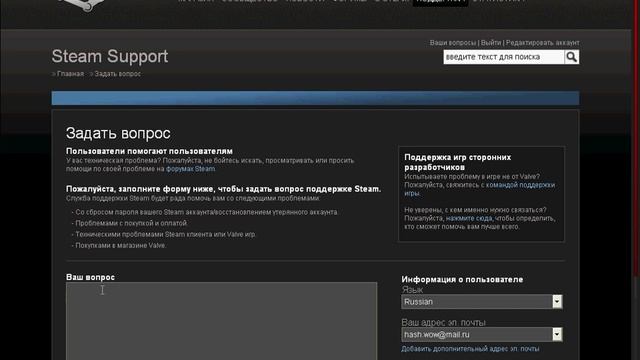Click the 'Ваш вопрос' field label
Viewport: 640px width, 360px height.
coord(91,277)
